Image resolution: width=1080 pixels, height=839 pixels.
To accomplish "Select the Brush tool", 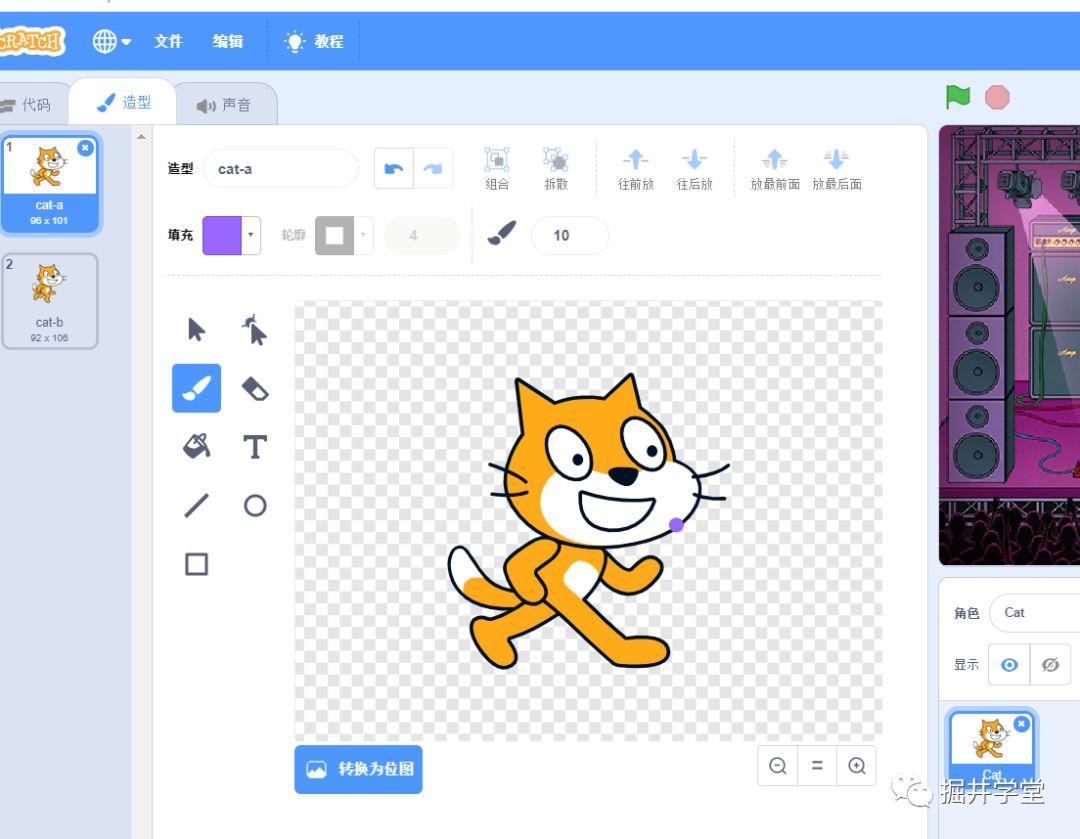I will (x=196, y=389).
